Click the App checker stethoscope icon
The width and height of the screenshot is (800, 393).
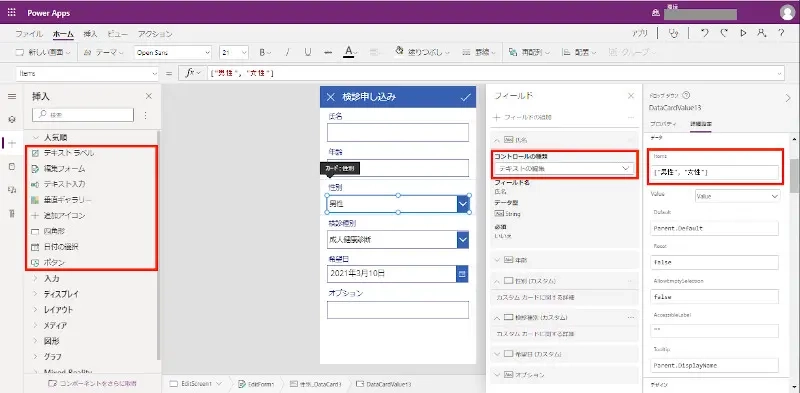674,34
